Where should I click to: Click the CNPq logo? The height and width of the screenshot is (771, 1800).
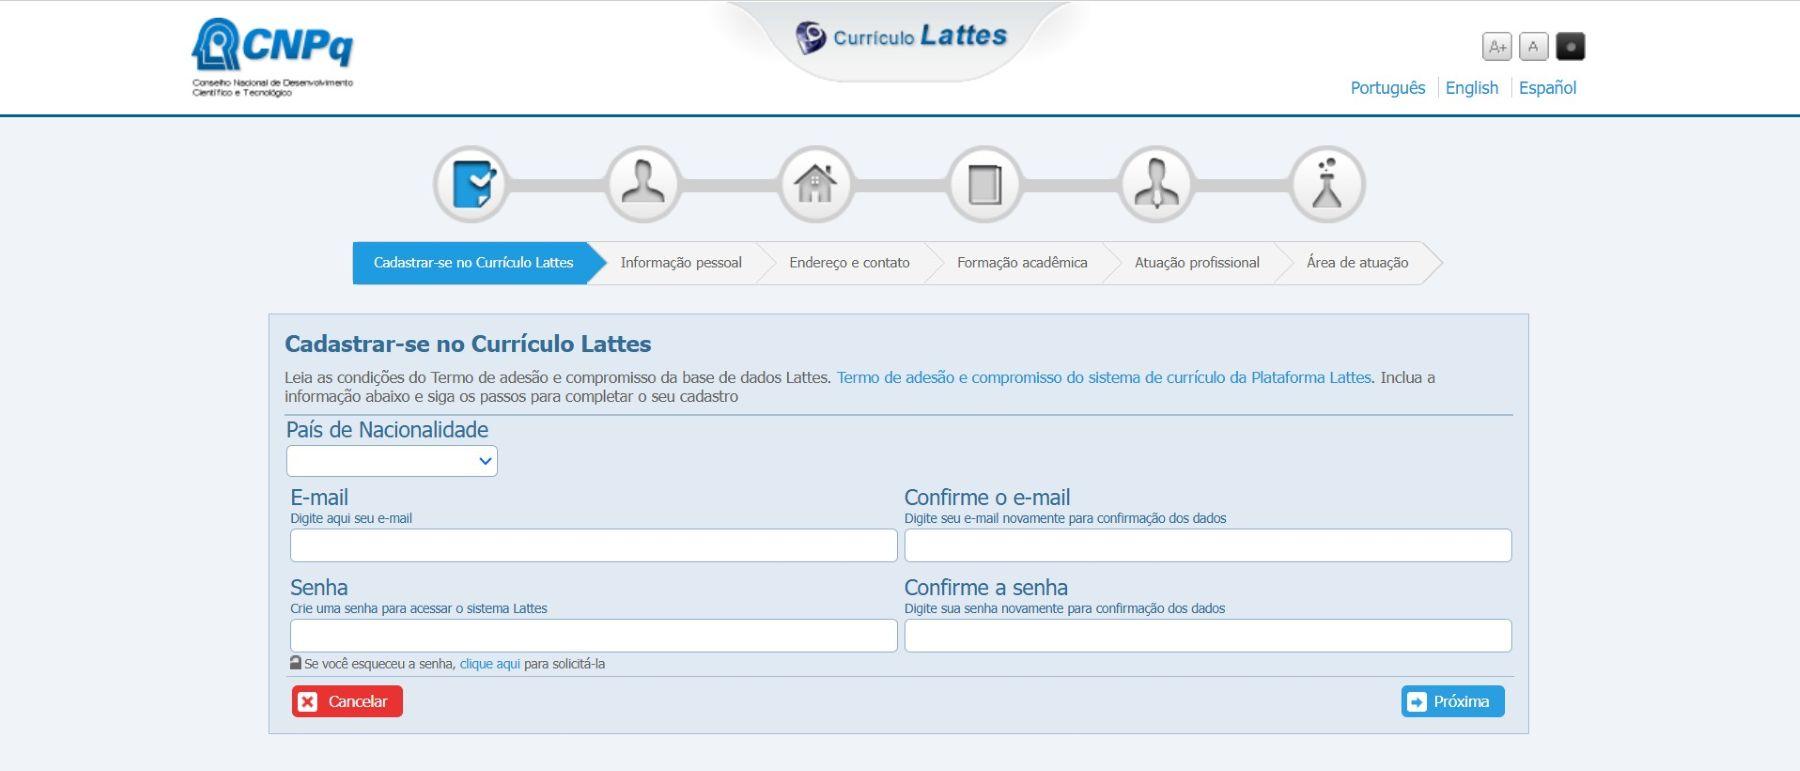[x=272, y=57]
